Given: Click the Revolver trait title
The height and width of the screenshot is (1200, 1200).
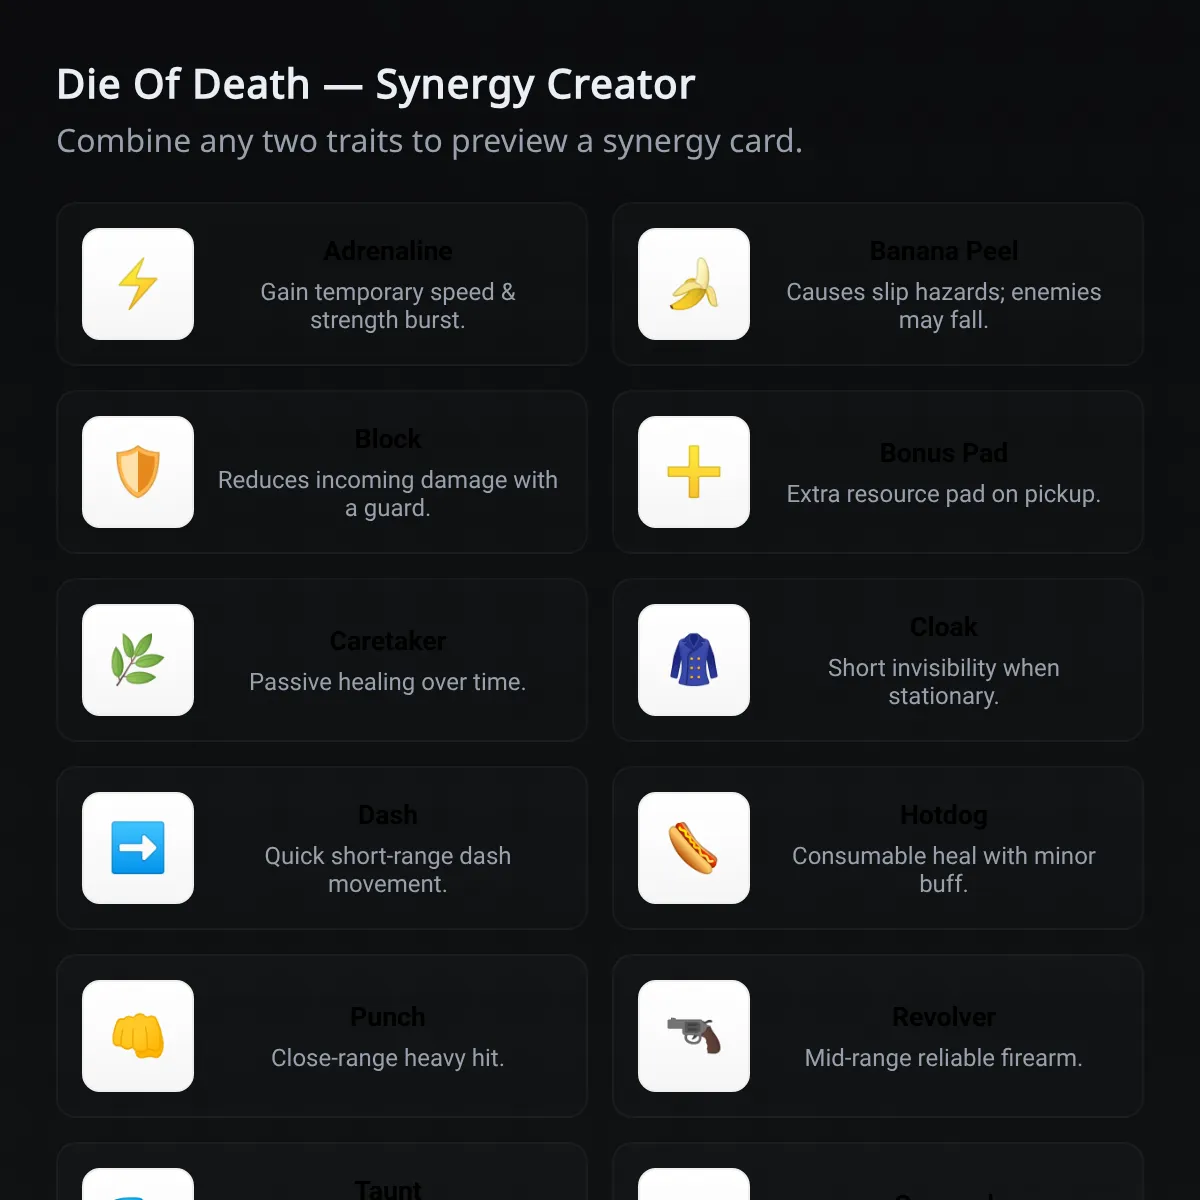Looking at the screenshot, I should click(944, 1017).
